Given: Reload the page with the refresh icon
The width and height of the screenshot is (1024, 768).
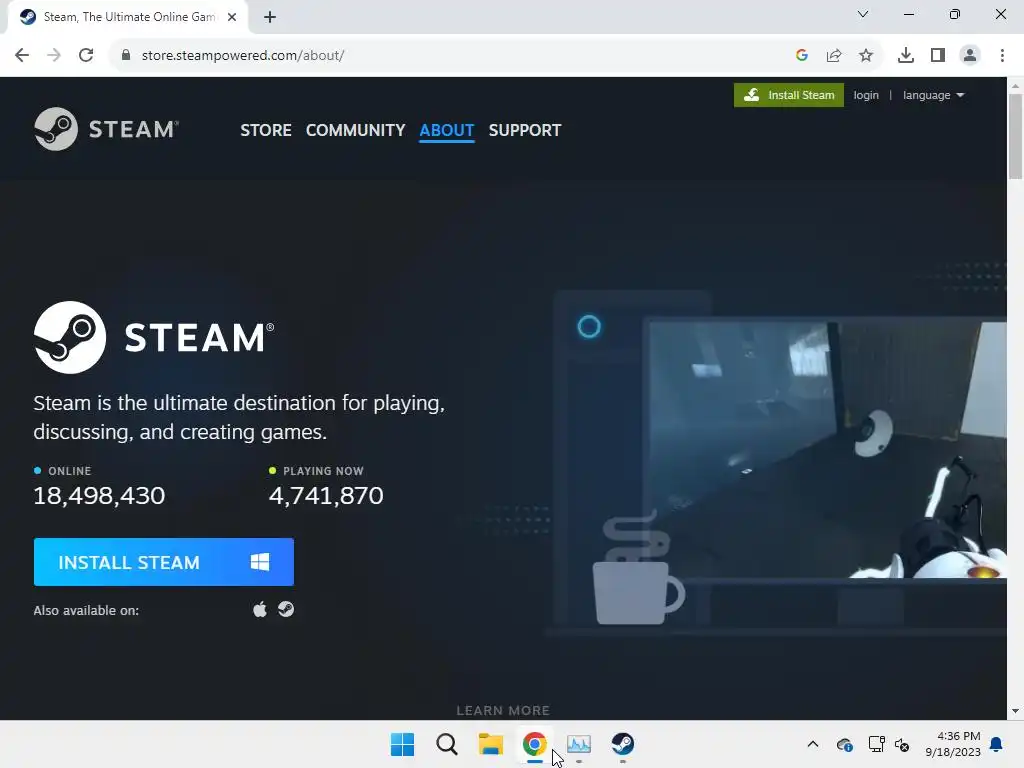Looking at the screenshot, I should point(86,55).
